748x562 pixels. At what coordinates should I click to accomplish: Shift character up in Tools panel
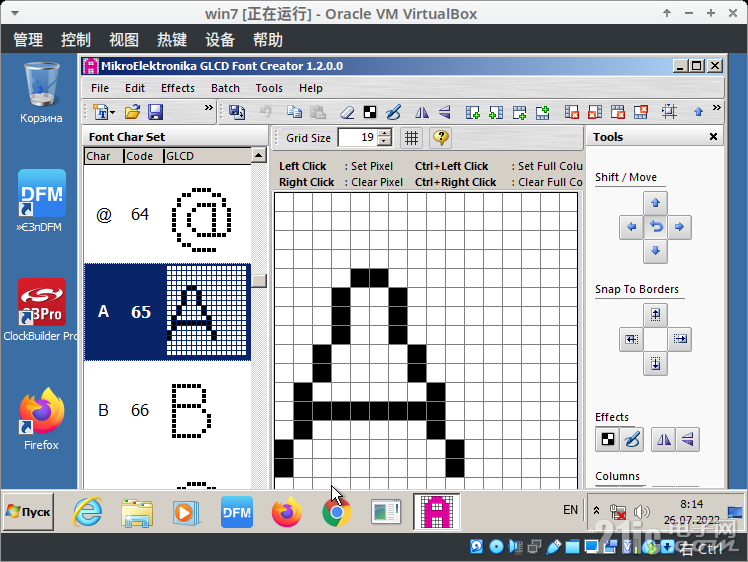point(655,203)
